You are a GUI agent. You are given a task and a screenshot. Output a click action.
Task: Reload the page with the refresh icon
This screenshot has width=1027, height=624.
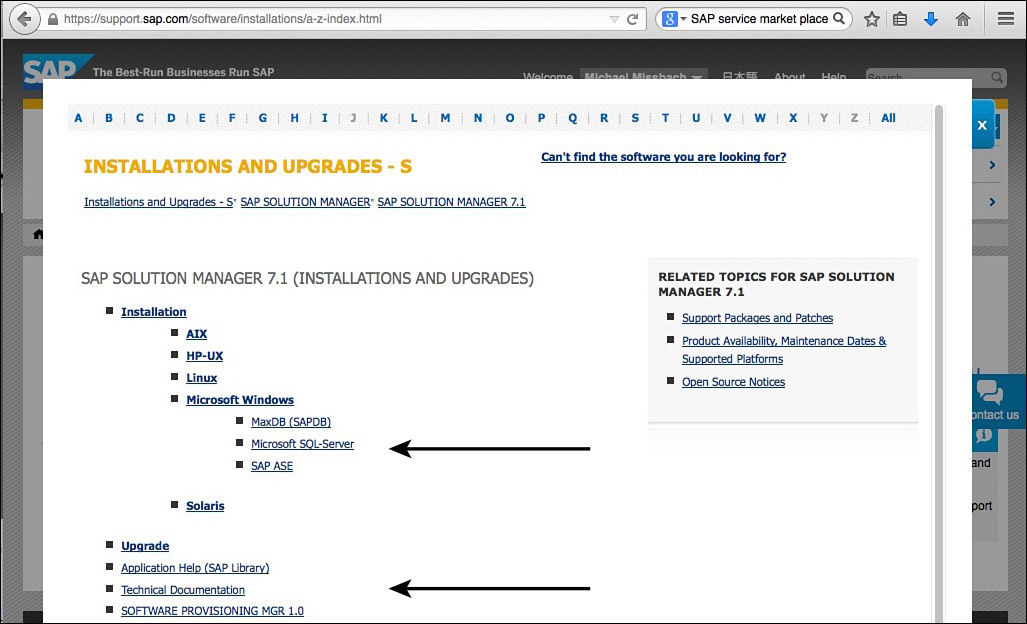coord(632,19)
